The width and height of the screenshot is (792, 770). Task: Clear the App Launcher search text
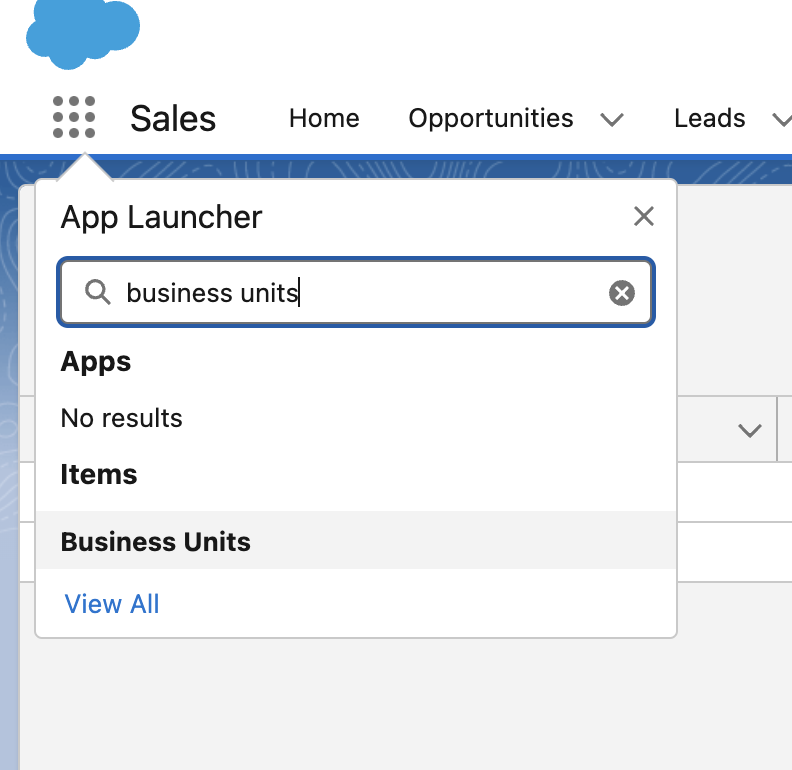(x=621, y=293)
